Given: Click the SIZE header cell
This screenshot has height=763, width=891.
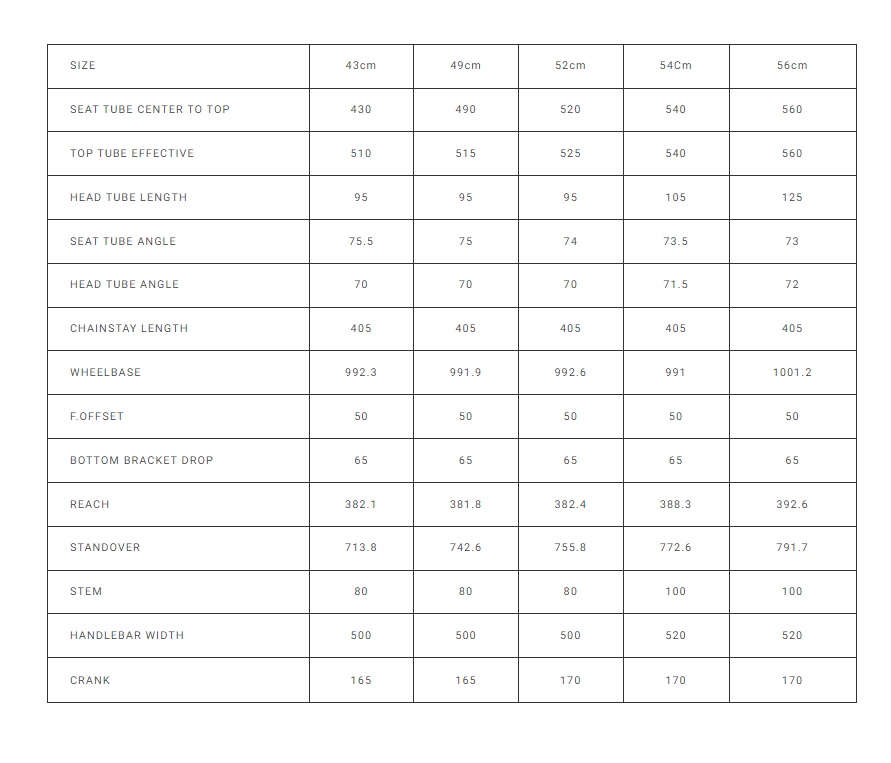Looking at the screenshot, I should (x=83, y=66).
